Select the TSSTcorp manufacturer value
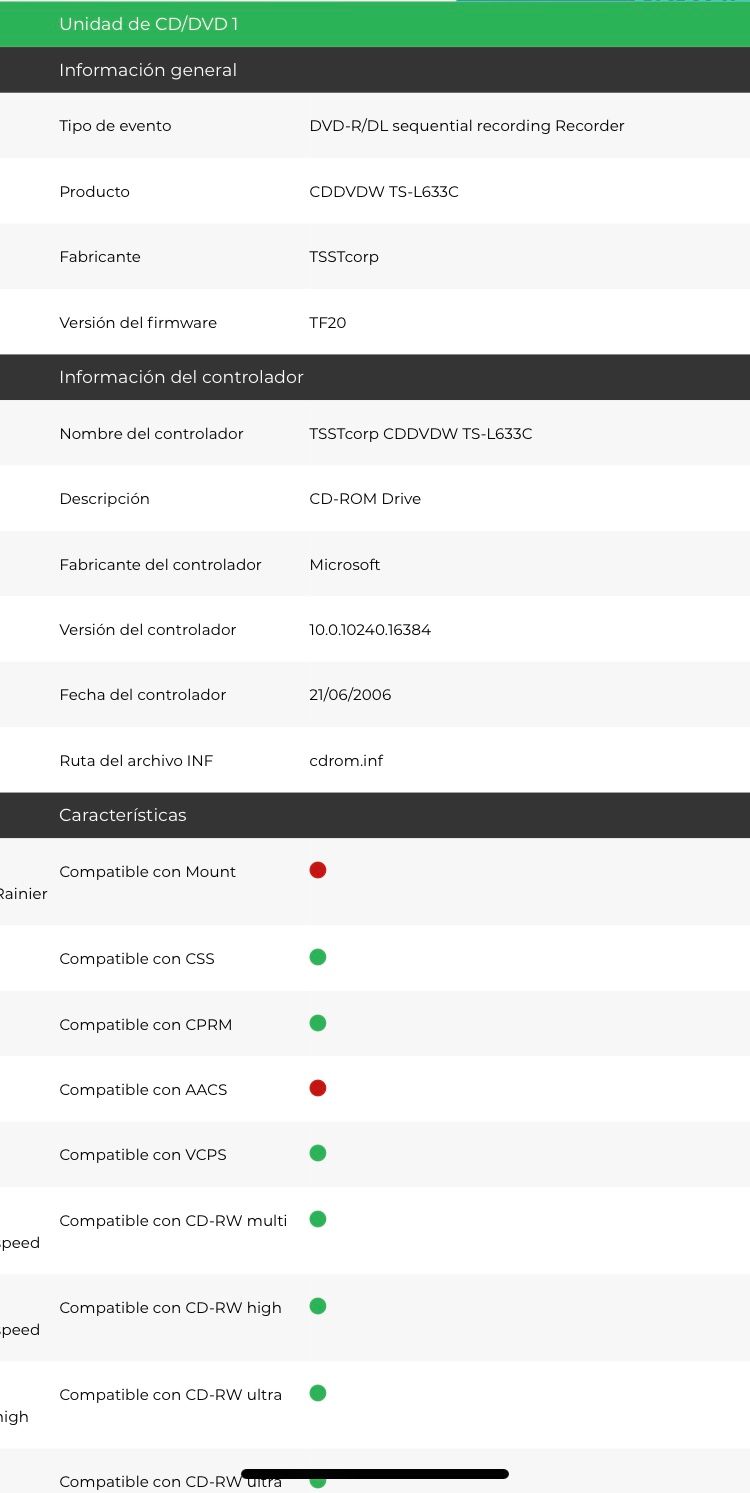Viewport: 750px width, 1493px height. tap(344, 257)
